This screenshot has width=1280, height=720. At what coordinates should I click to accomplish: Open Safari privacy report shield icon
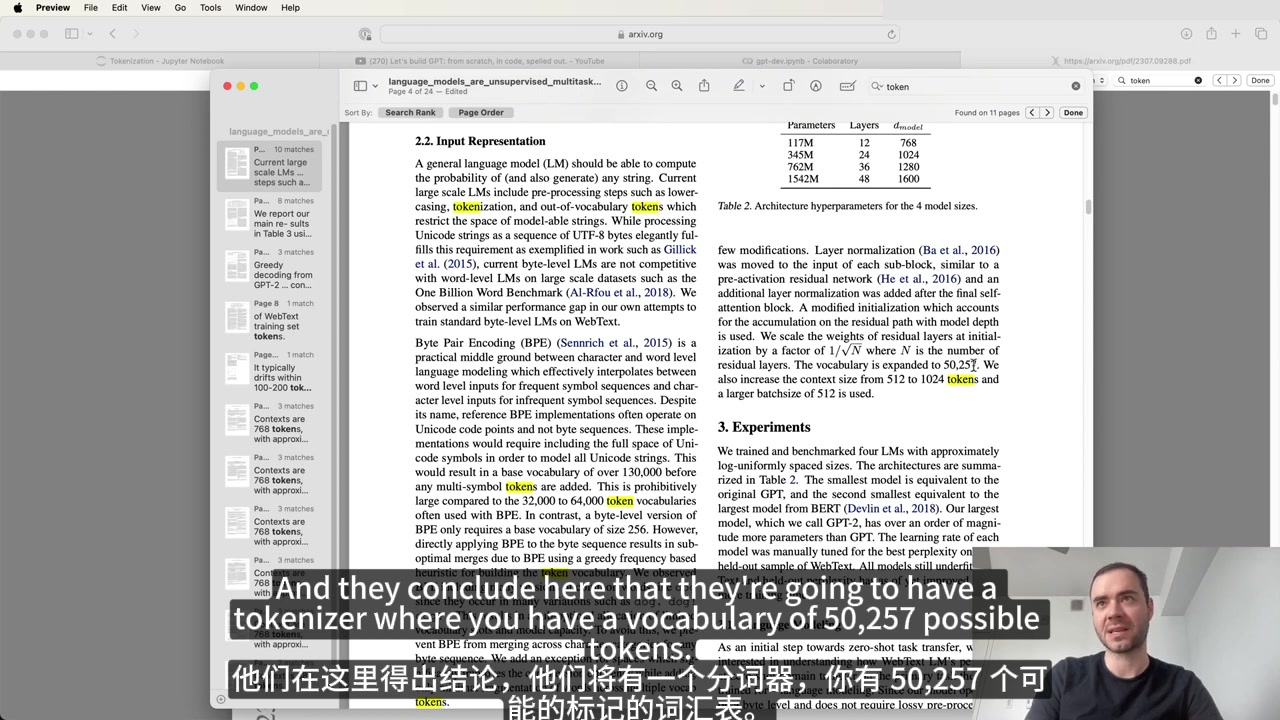[x=365, y=34]
